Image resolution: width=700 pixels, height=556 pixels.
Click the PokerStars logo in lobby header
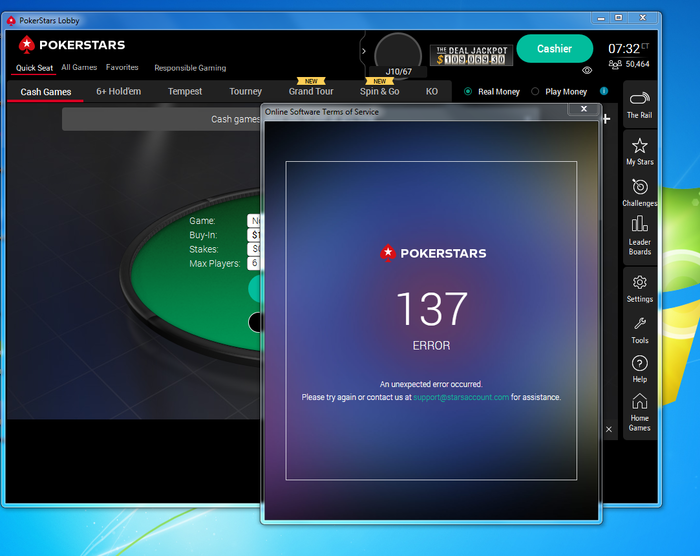(71, 45)
